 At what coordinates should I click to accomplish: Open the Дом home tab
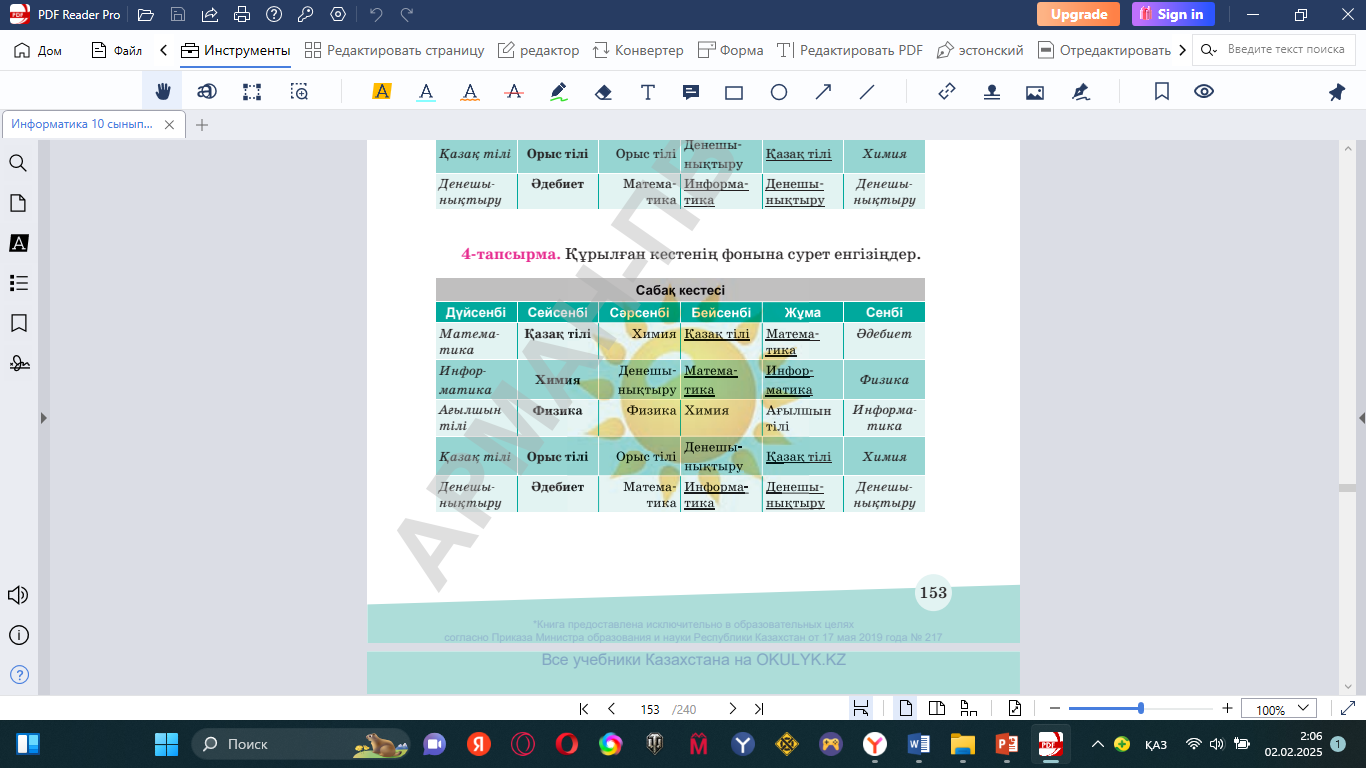click(38, 50)
